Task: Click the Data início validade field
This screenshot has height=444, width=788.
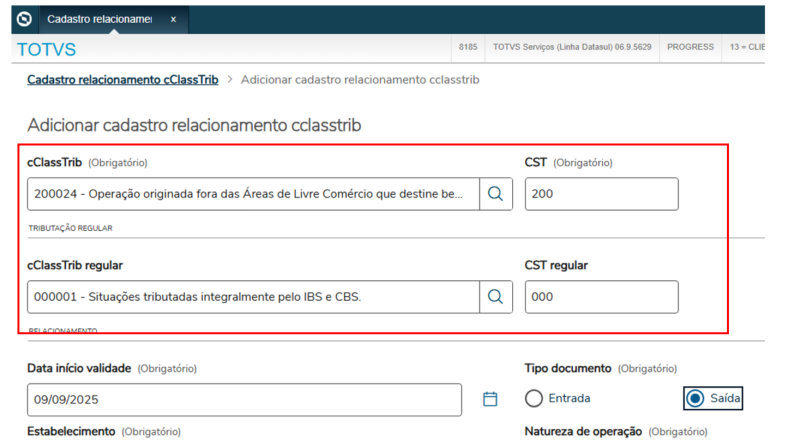Action: [x=243, y=399]
